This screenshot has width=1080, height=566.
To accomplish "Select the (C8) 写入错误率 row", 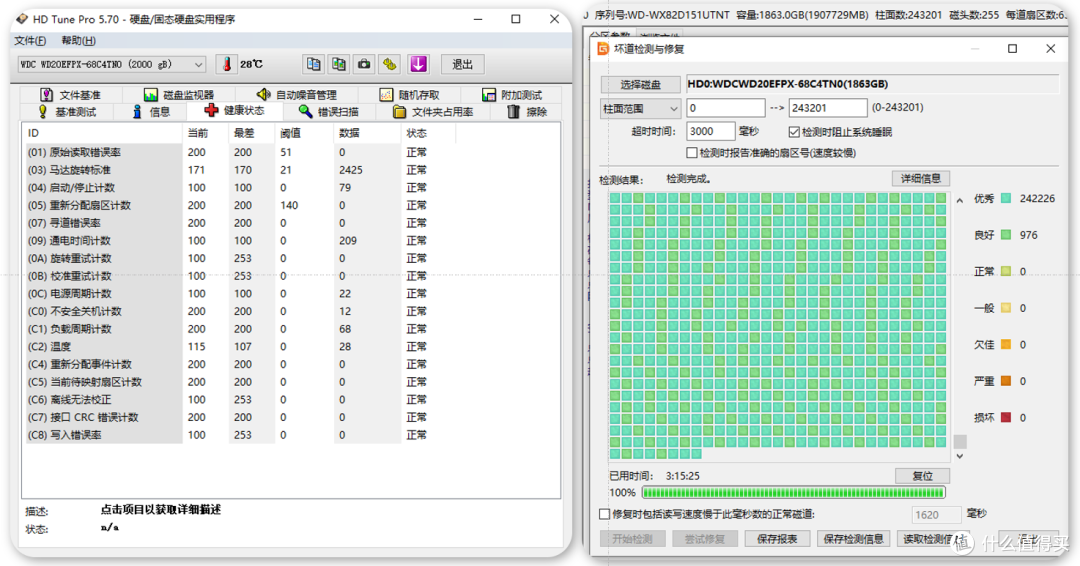I will pos(241,435).
